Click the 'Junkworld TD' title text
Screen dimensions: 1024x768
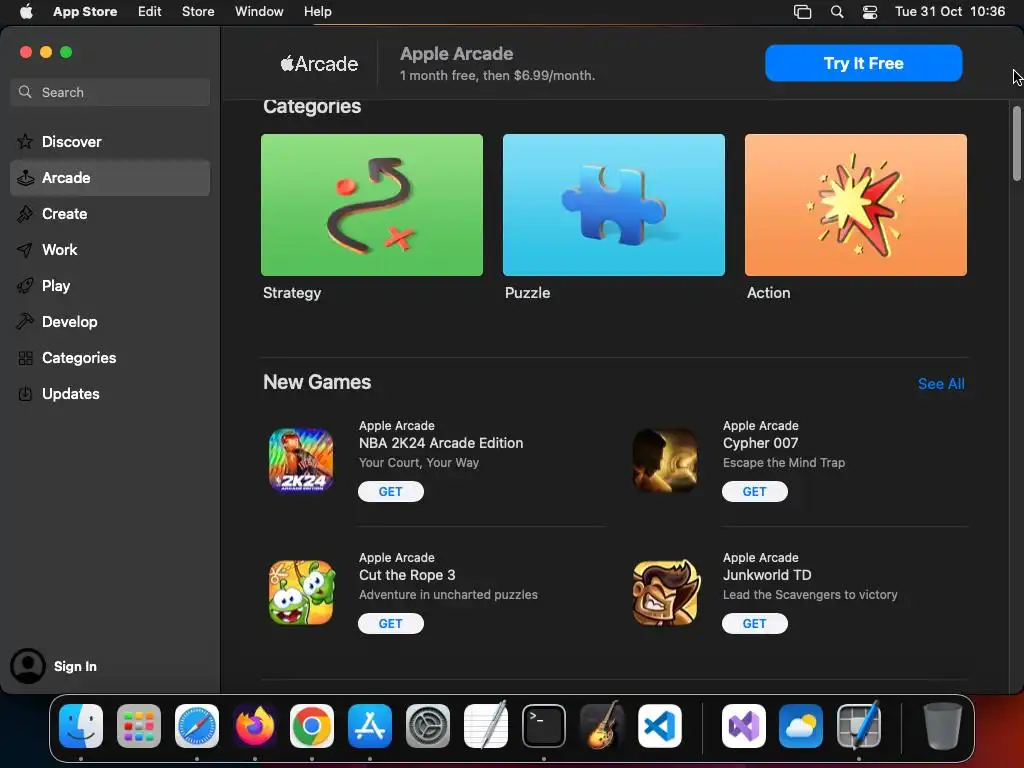pos(767,575)
